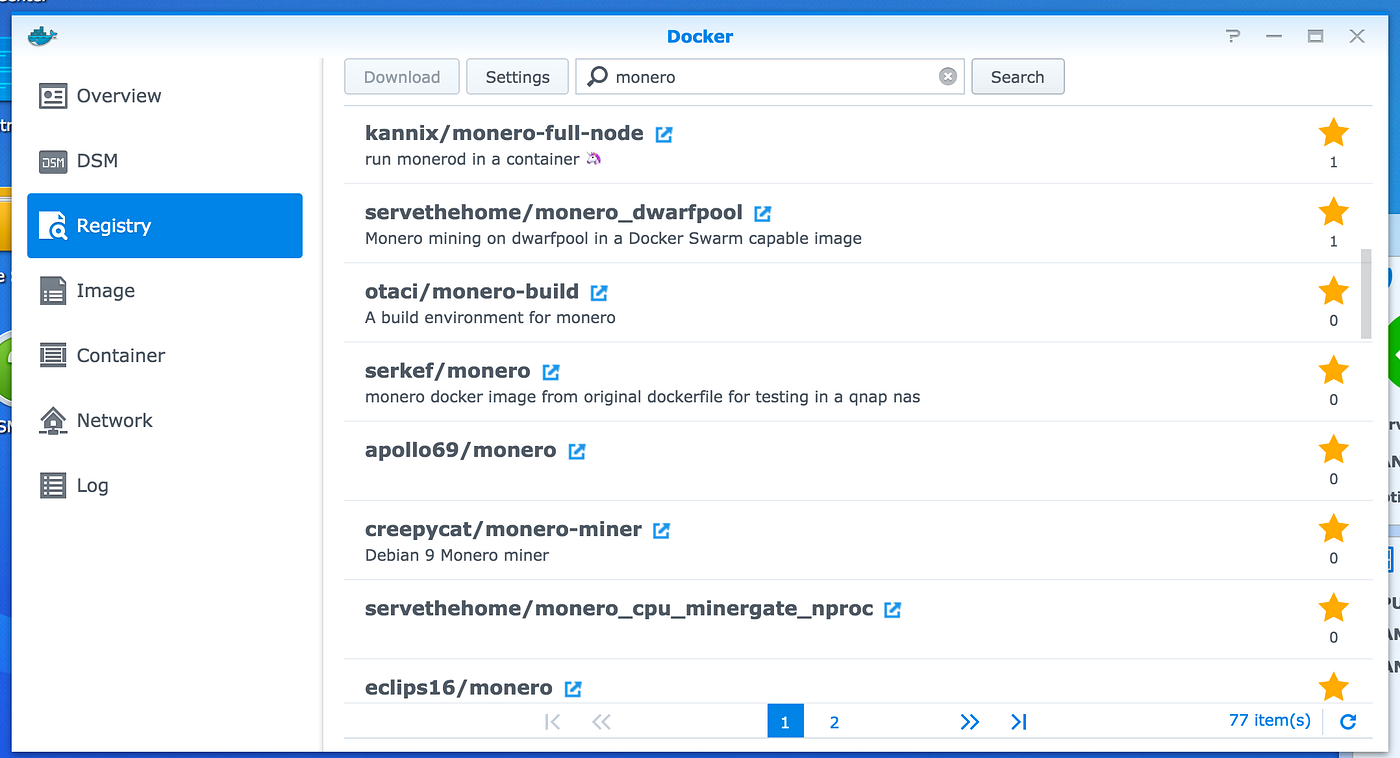Select otaci/monero-build image
The image size is (1400, 758).
858,303
